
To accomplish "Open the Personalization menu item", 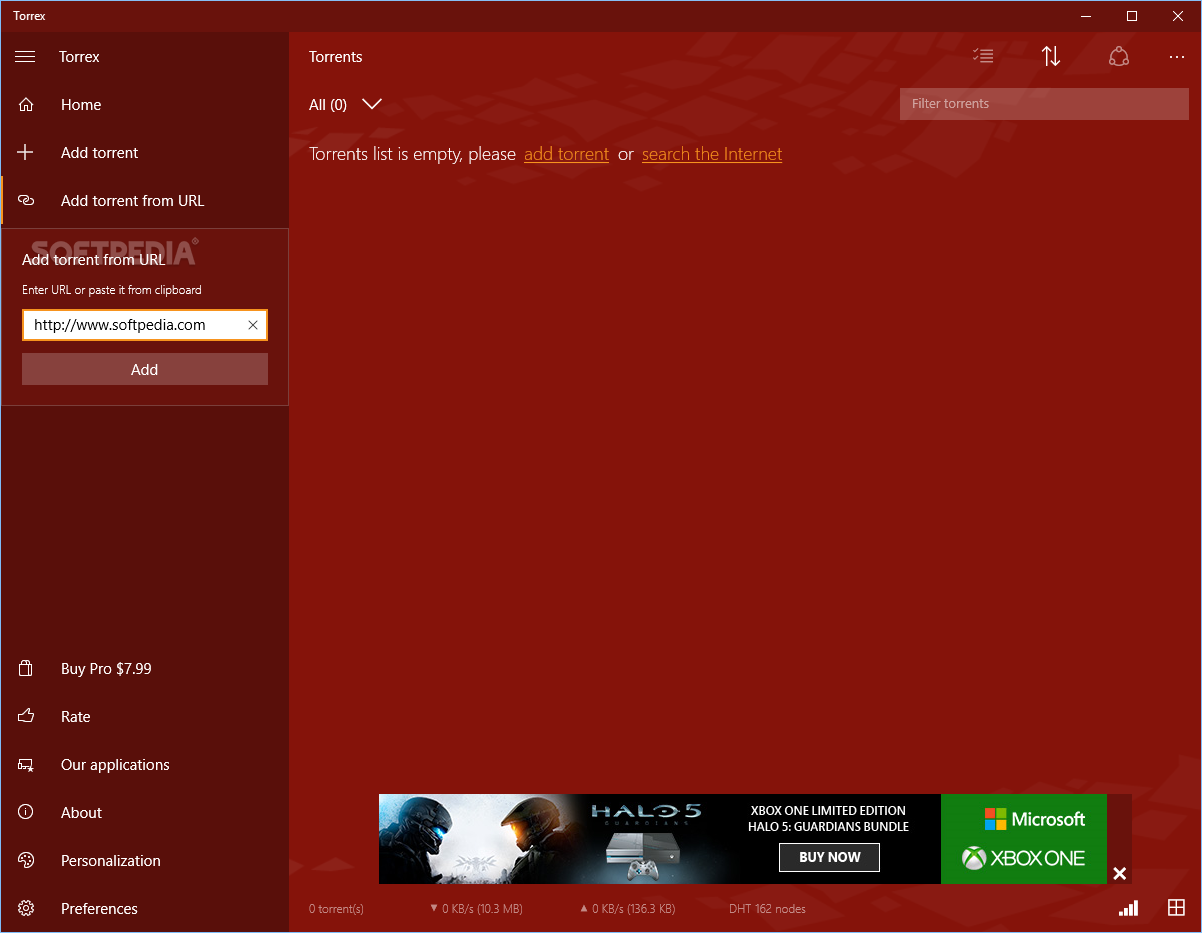I will point(145,861).
